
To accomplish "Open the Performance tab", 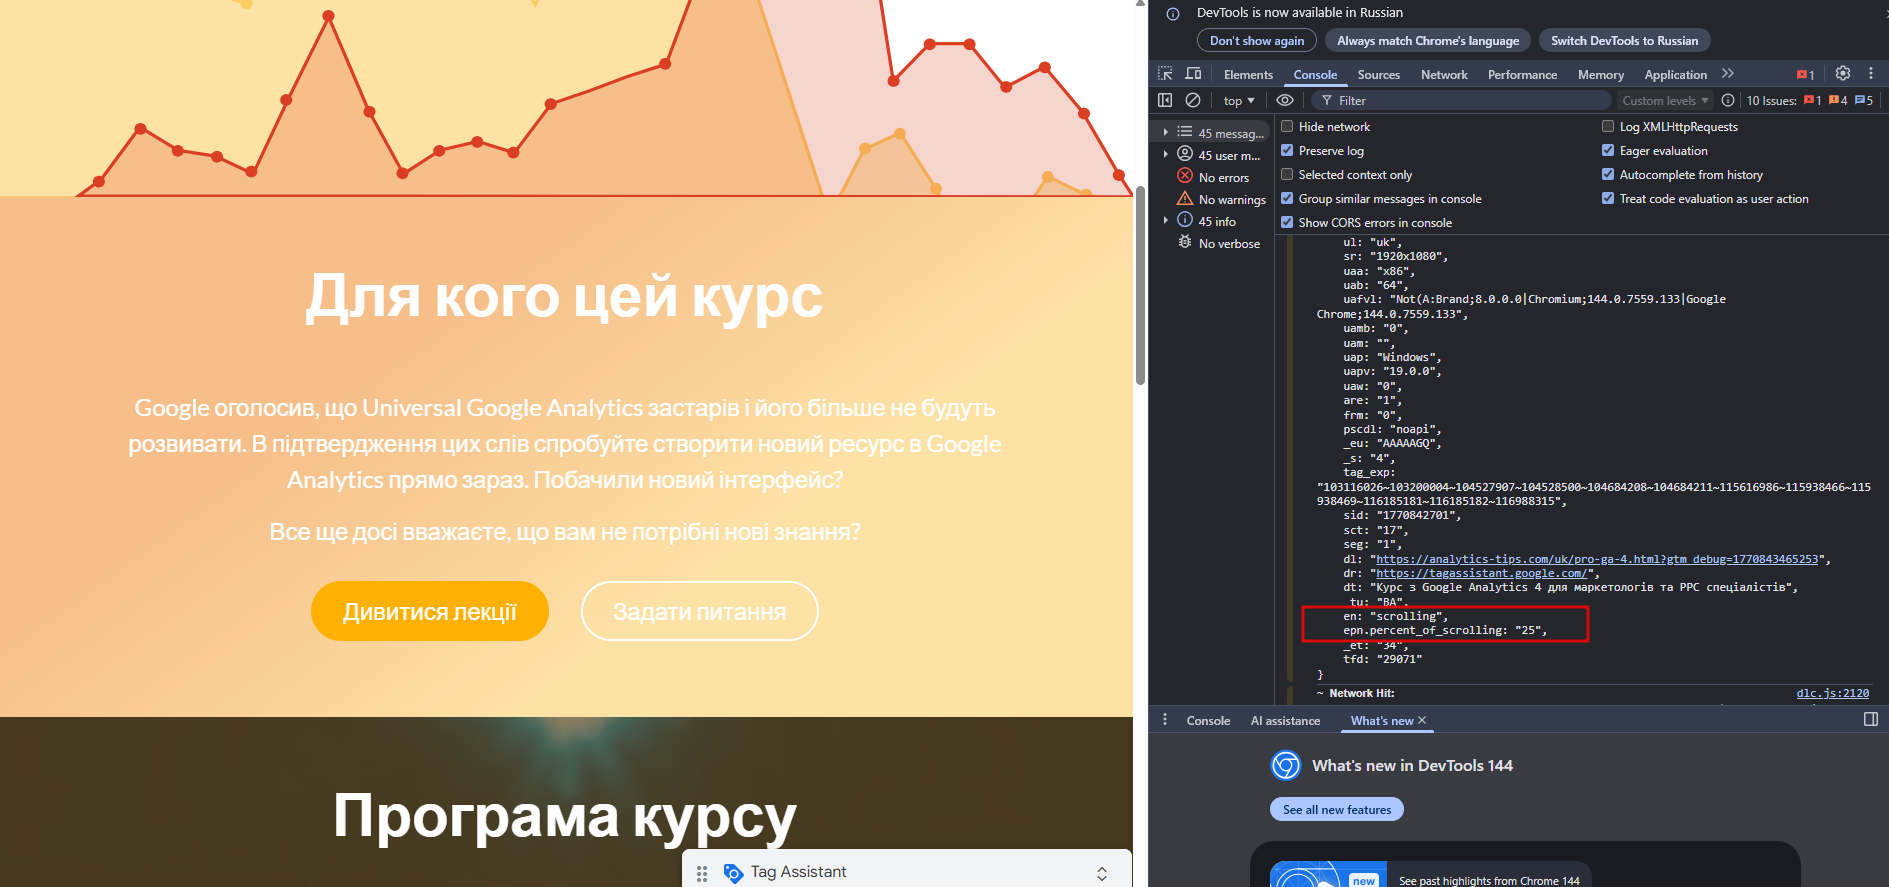I will click(x=1522, y=74).
